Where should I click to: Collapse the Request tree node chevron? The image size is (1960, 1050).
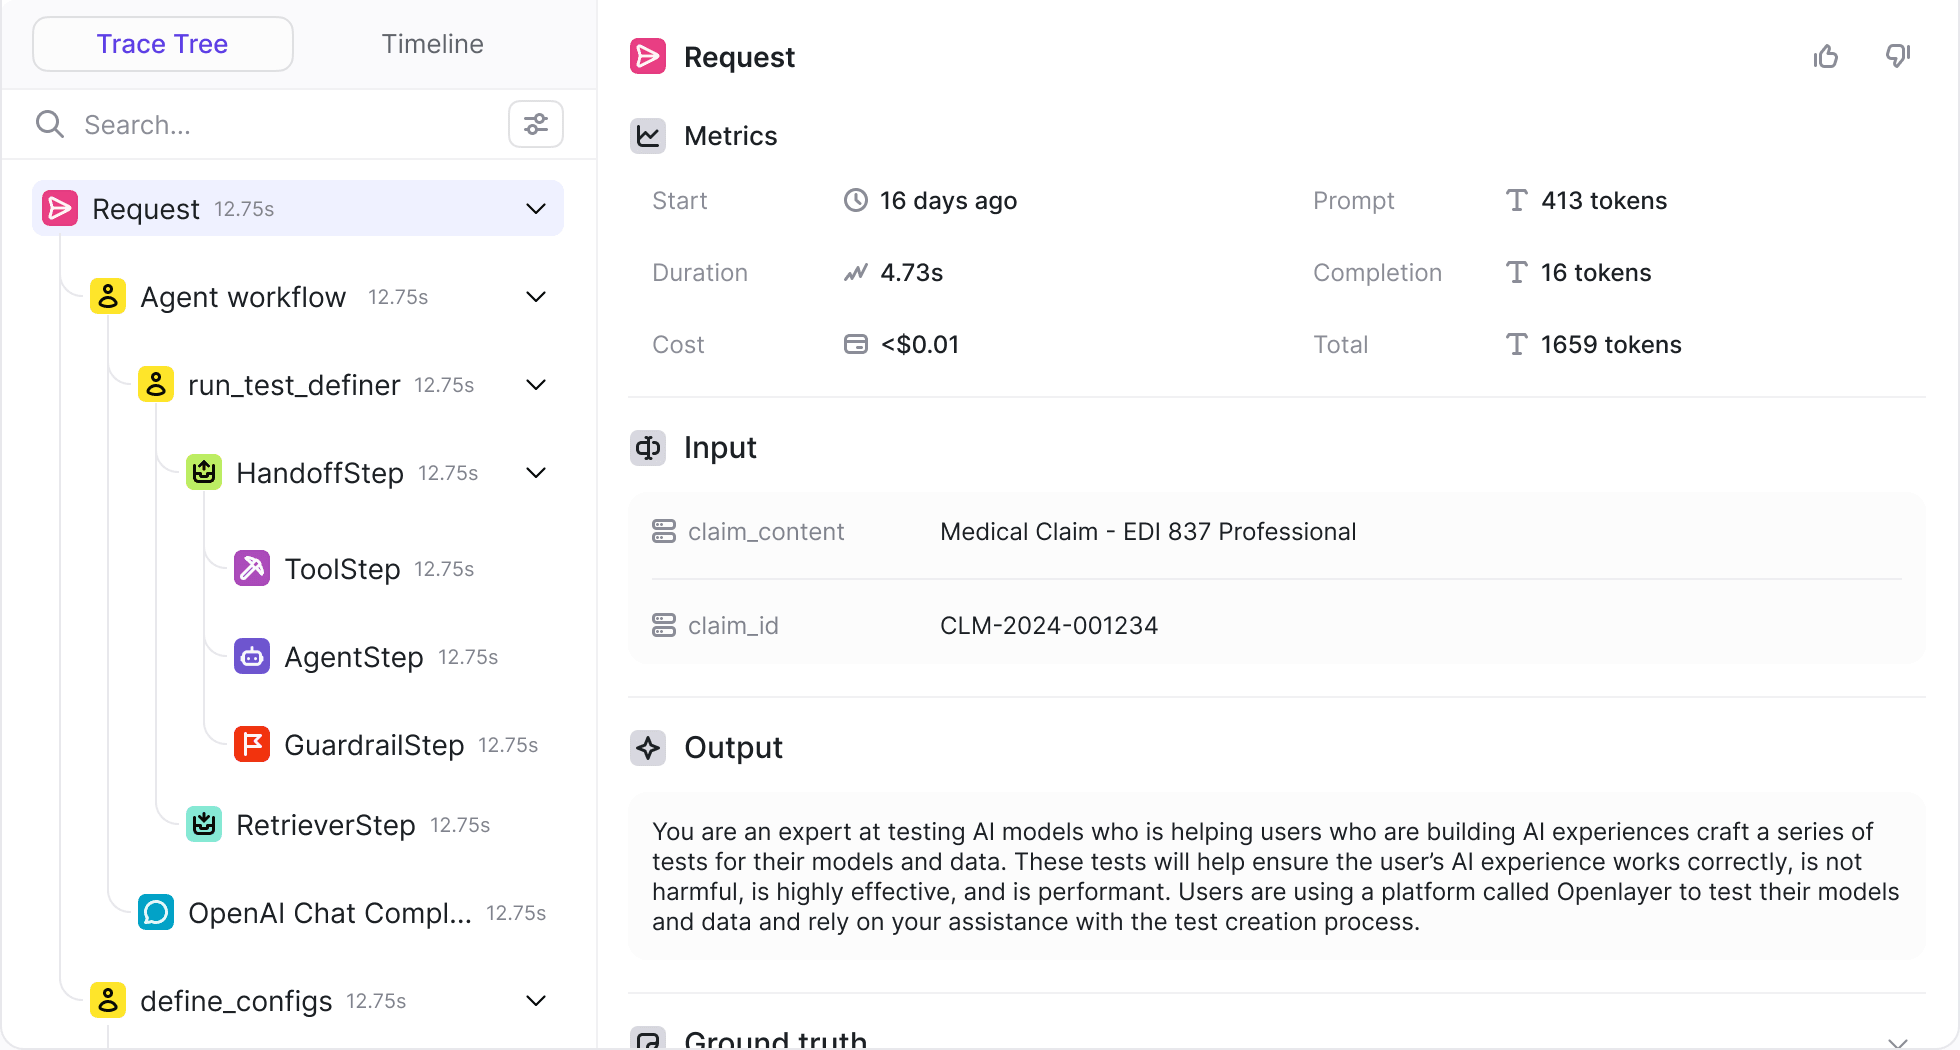click(x=536, y=208)
